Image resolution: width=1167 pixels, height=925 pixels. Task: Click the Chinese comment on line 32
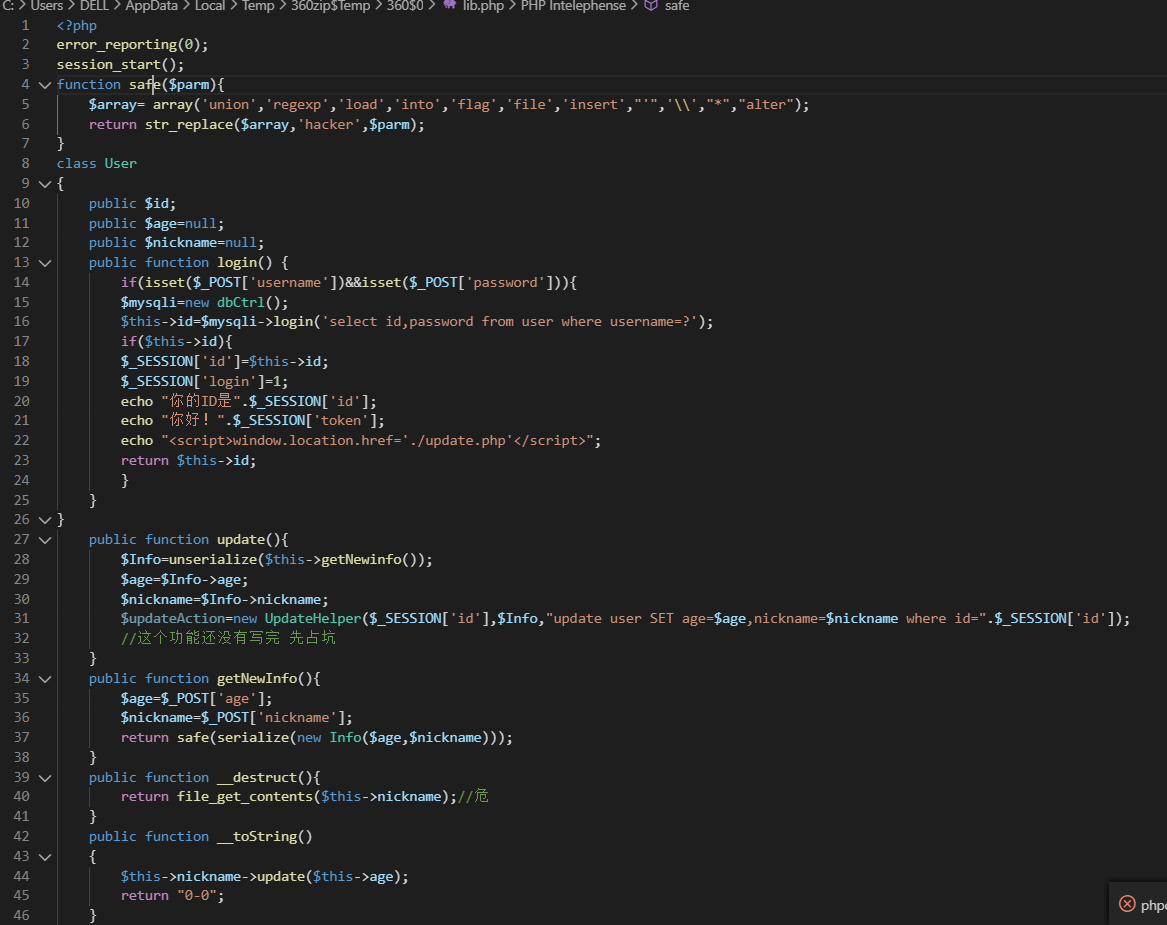228,638
